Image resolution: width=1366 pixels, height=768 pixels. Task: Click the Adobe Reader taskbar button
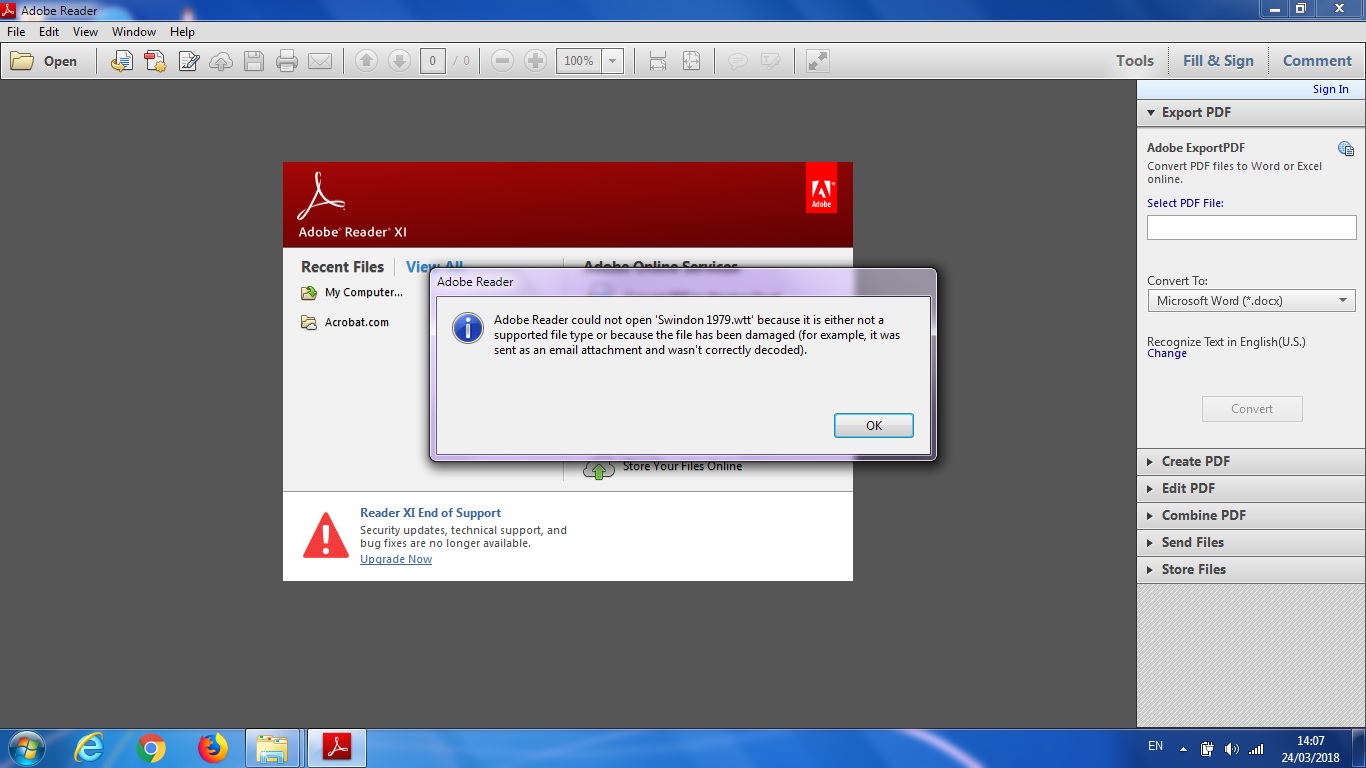tap(336, 748)
